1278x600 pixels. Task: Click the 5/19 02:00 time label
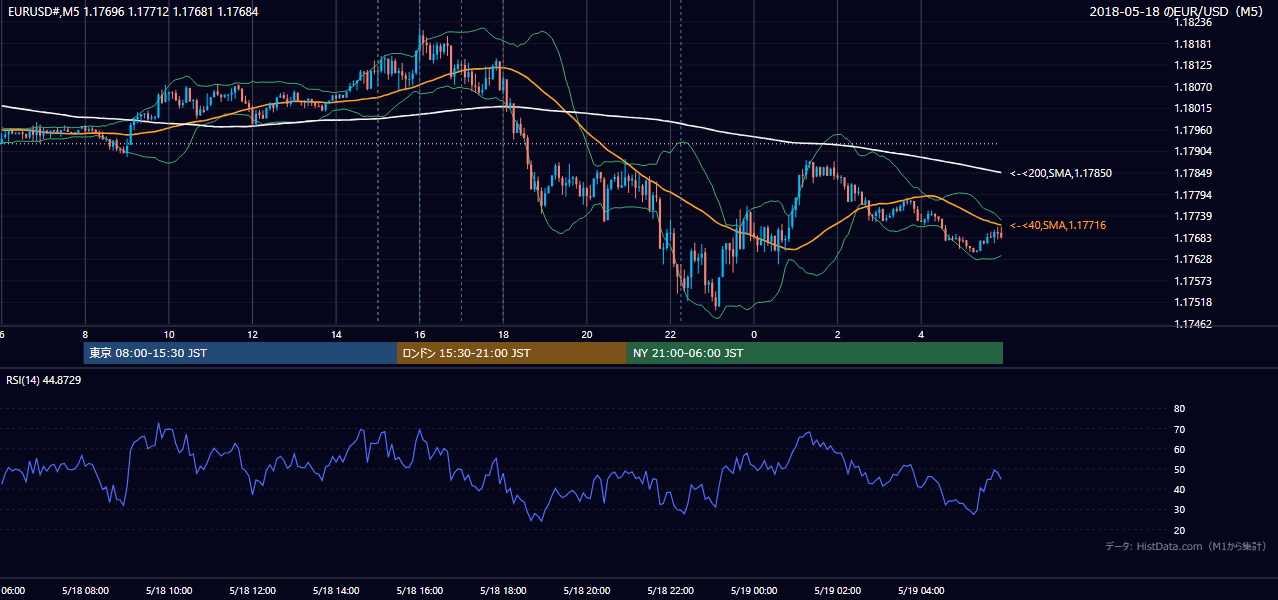[837, 590]
